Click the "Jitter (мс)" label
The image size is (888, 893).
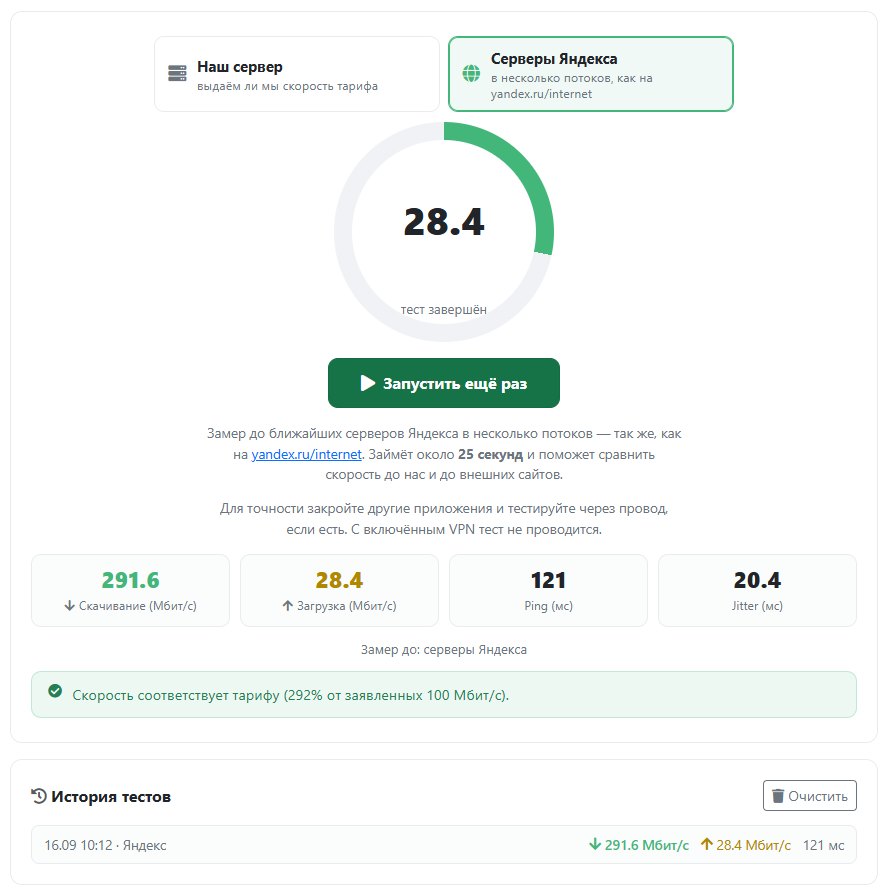tap(757, 606)
